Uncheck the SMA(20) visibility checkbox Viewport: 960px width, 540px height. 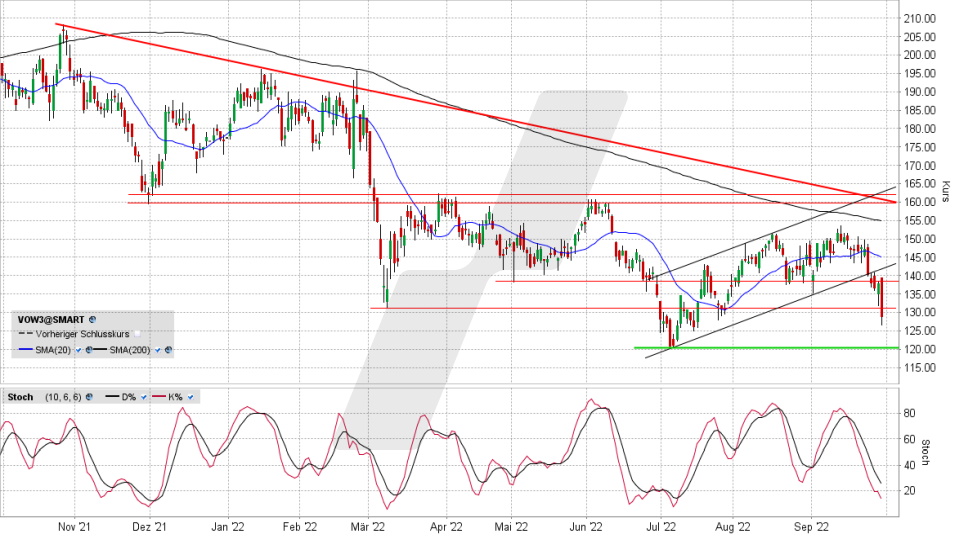[78, 350]
